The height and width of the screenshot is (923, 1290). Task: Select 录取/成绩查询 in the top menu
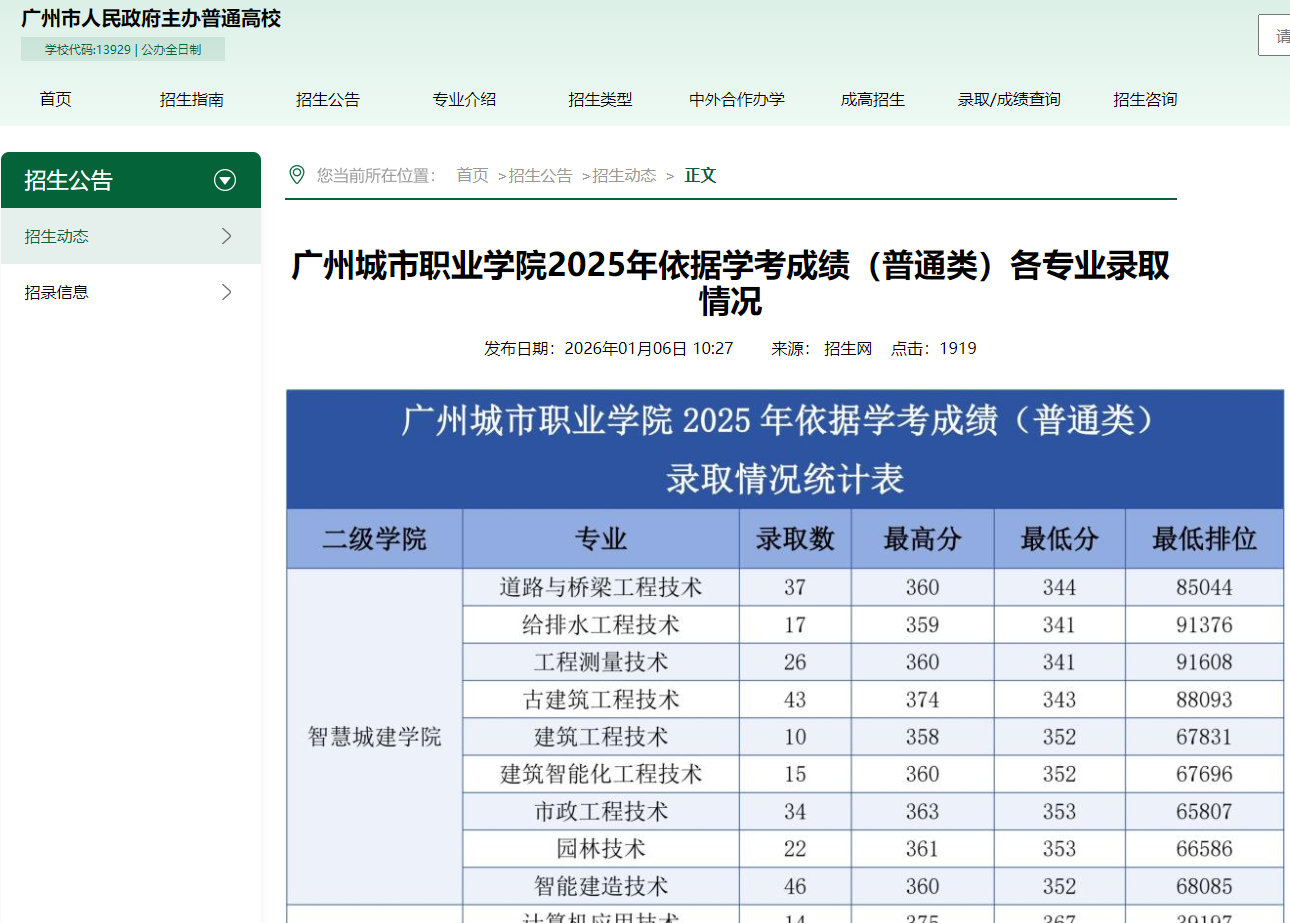click(x=1008, y=99)
